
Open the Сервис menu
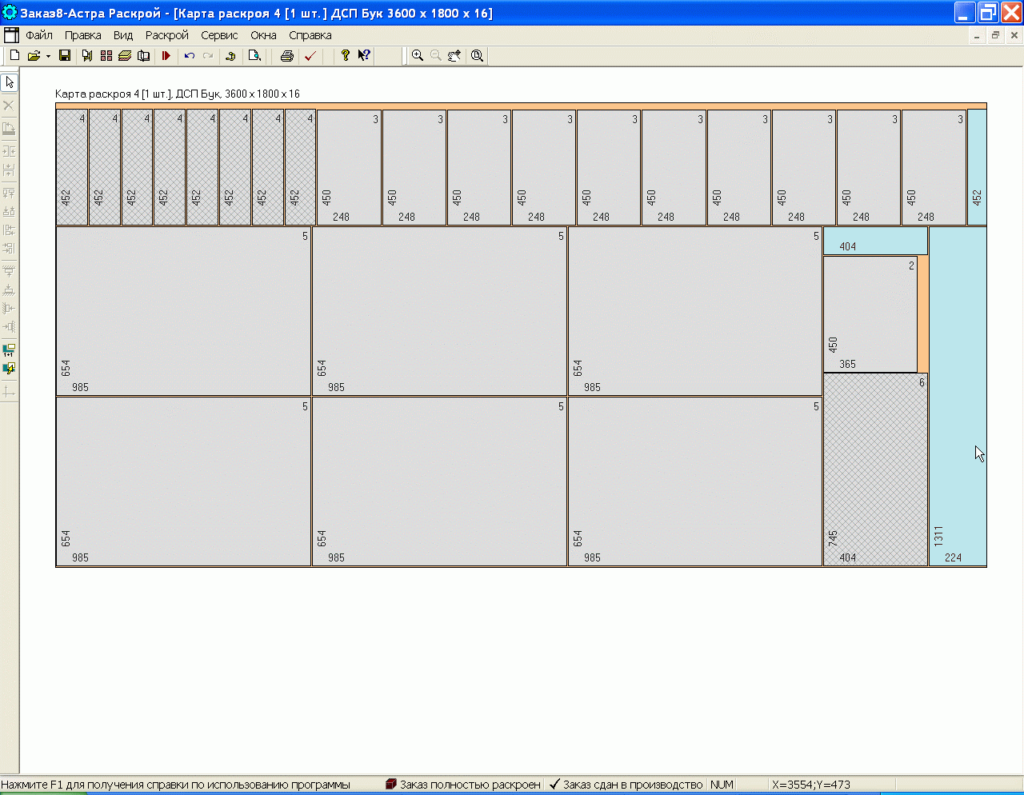(x=219, y=35)
